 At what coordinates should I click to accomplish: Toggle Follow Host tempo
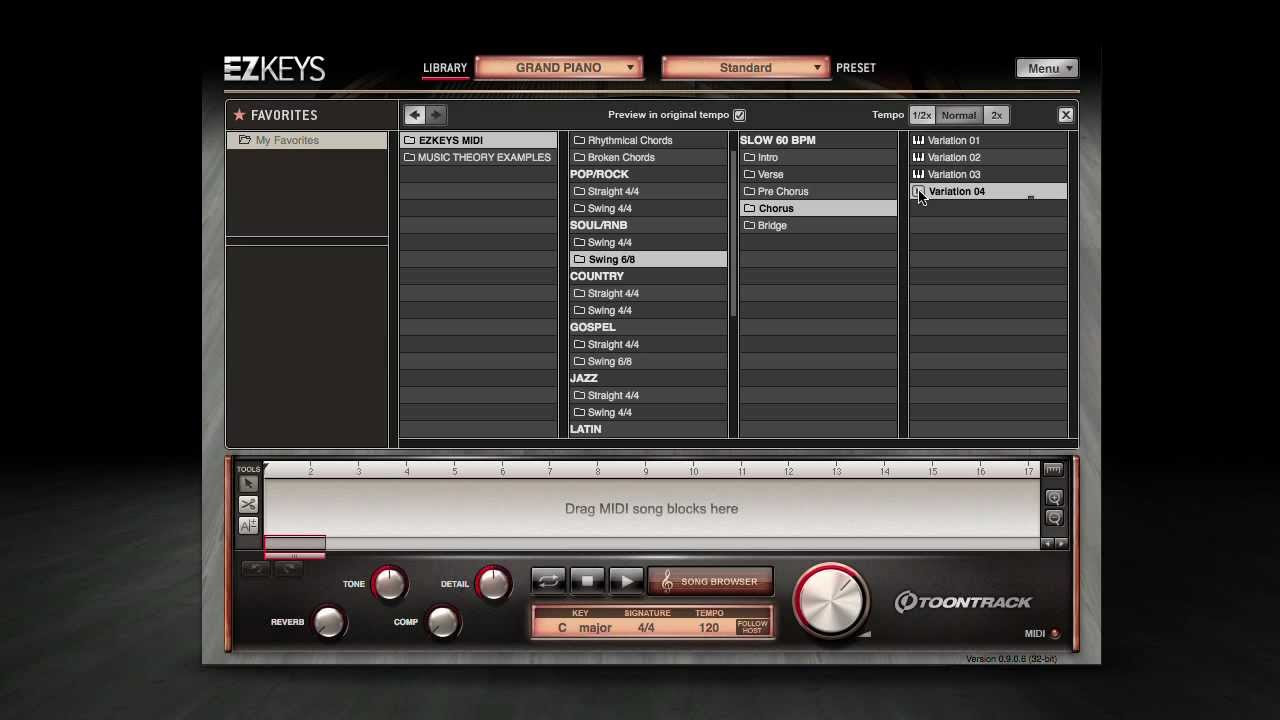pos(752,627)
